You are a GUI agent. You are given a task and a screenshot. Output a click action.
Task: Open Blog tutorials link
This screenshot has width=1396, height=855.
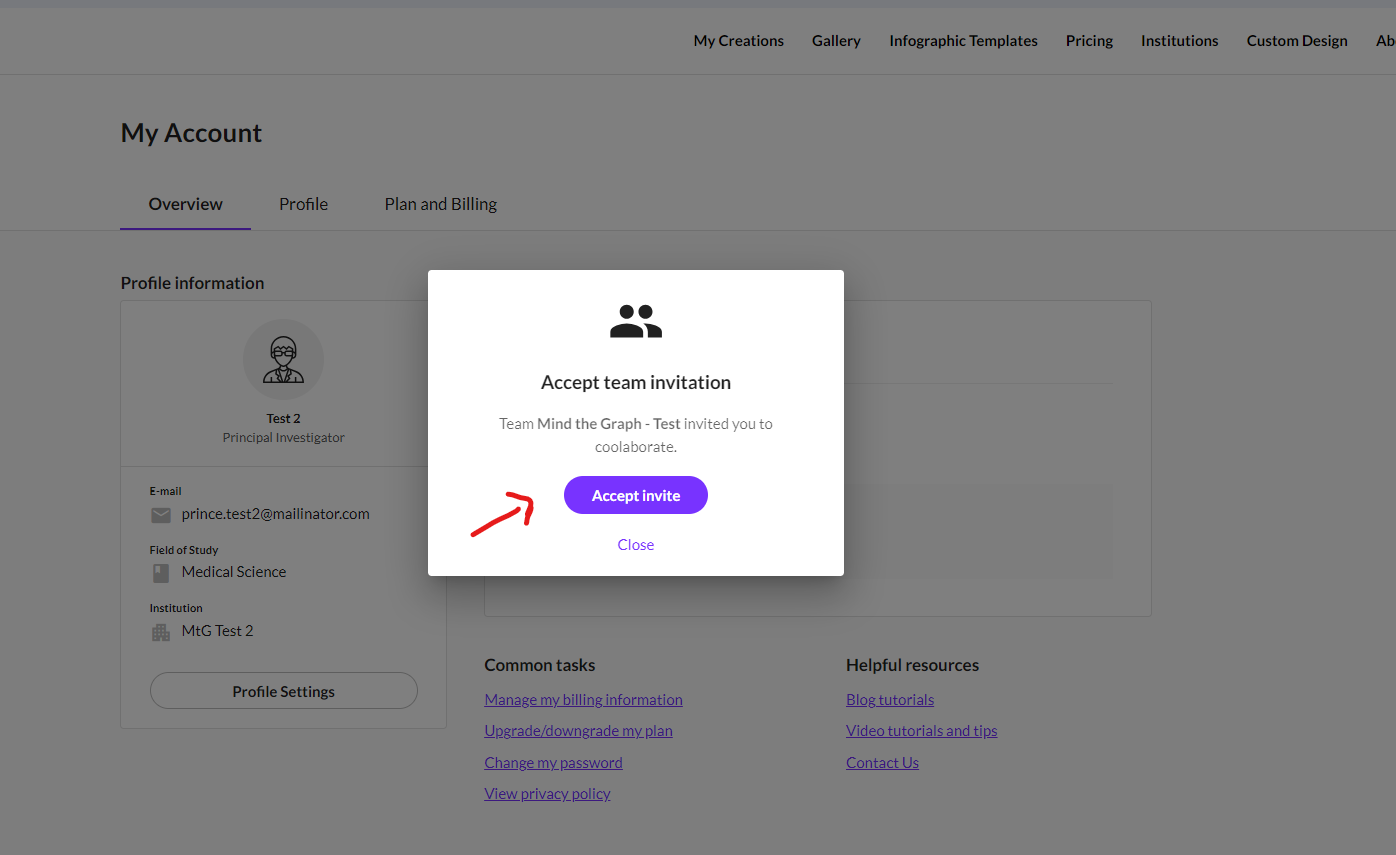[x=890, y=700]
